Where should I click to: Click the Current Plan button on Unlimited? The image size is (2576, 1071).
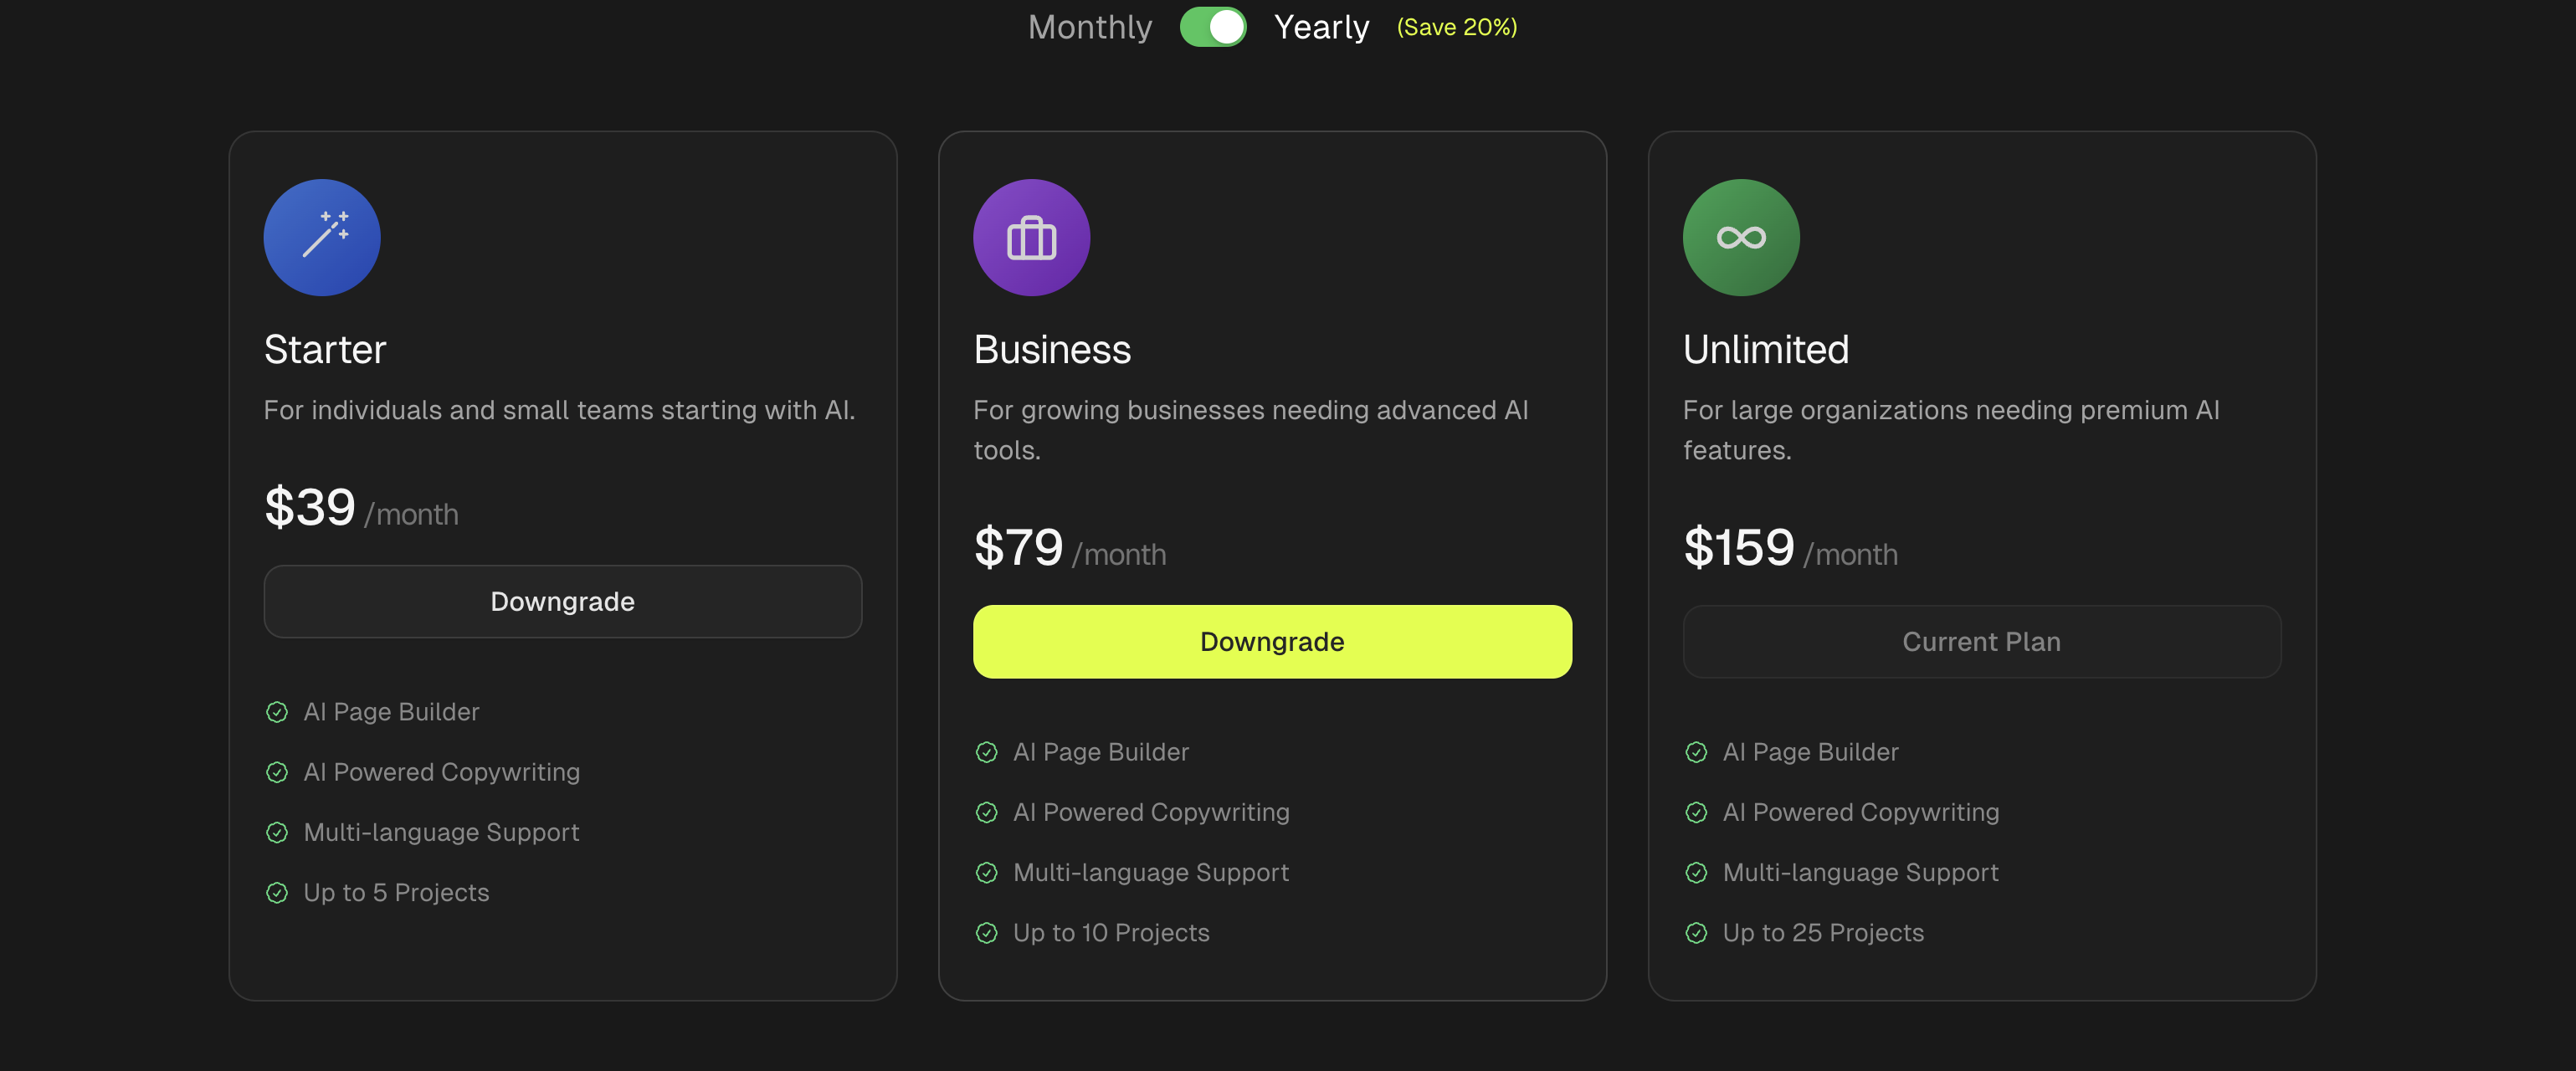pyautogui.click(x=1981, y=641)
